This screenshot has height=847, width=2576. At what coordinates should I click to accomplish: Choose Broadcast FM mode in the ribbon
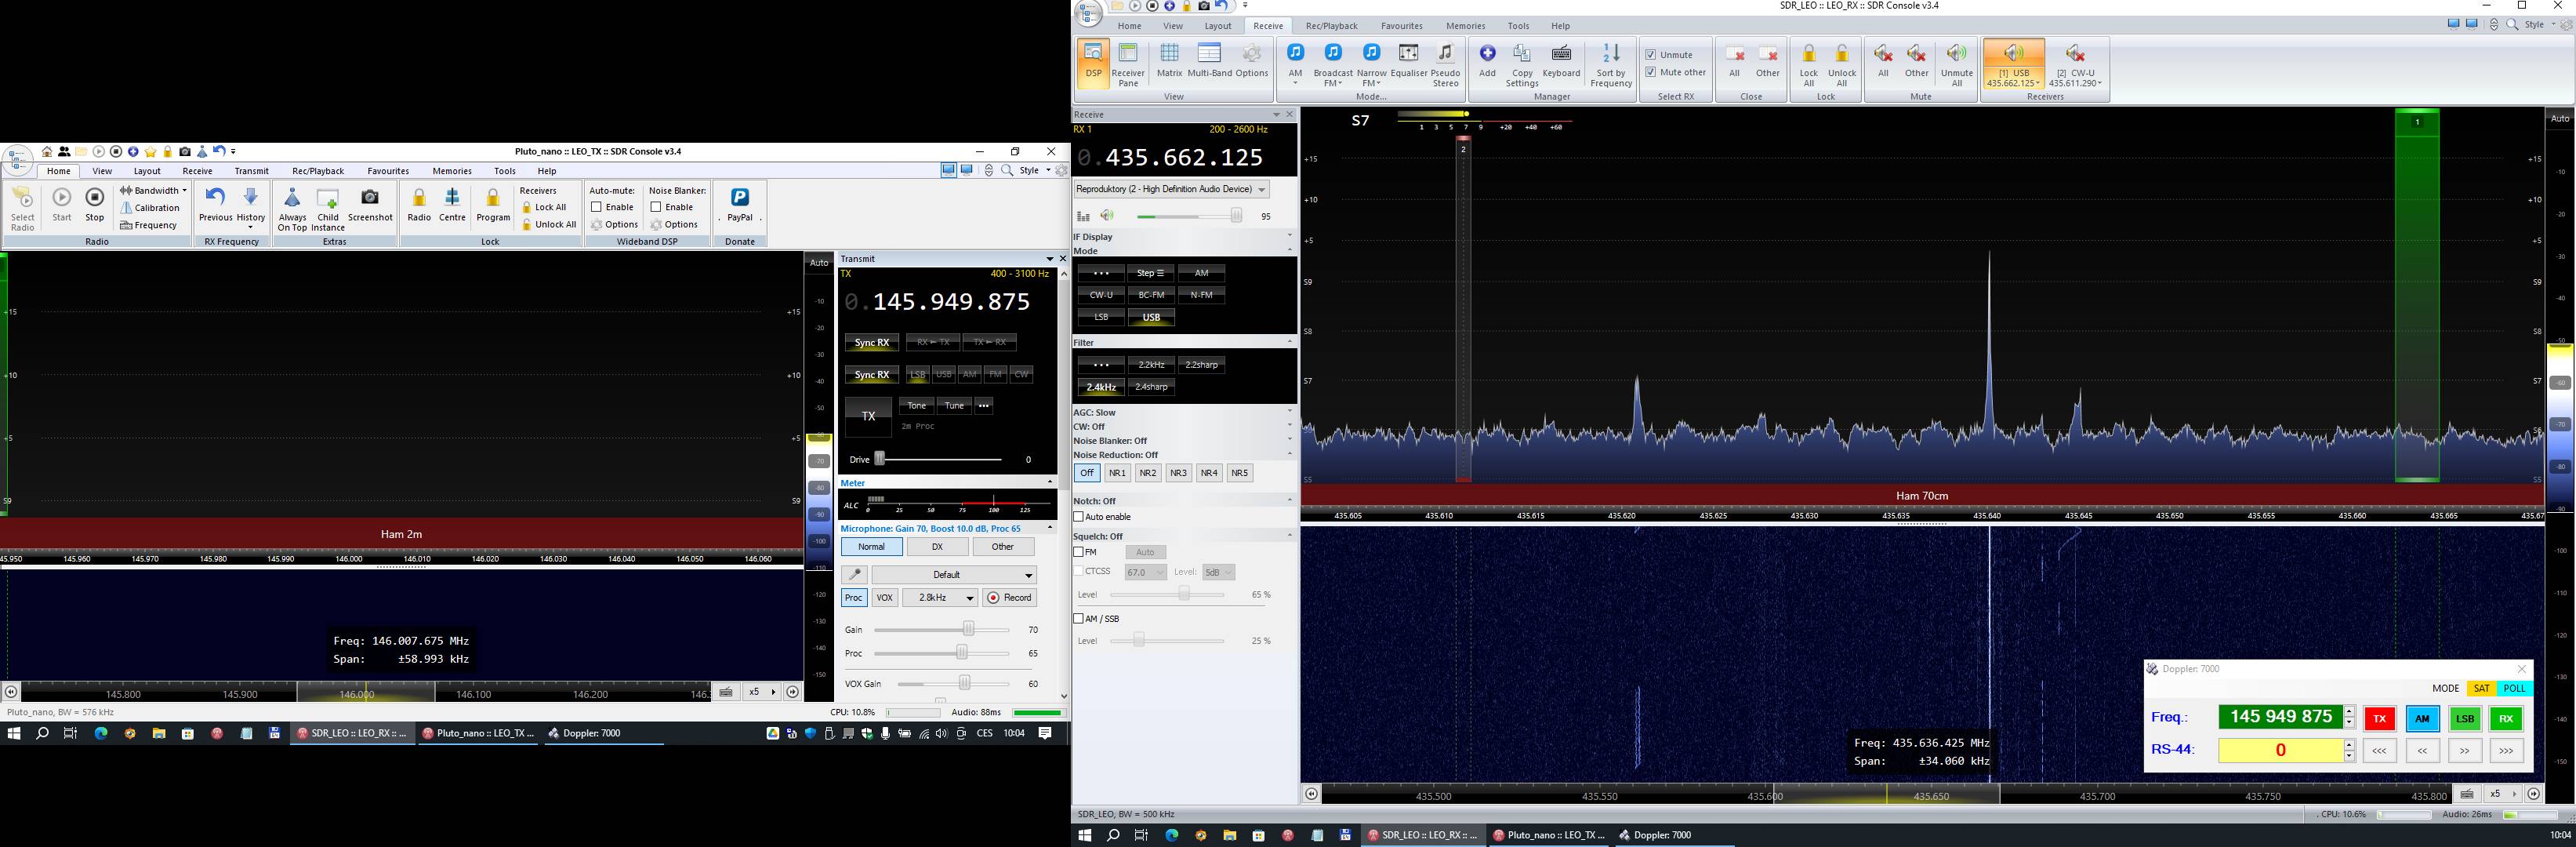click(1333, 64)
